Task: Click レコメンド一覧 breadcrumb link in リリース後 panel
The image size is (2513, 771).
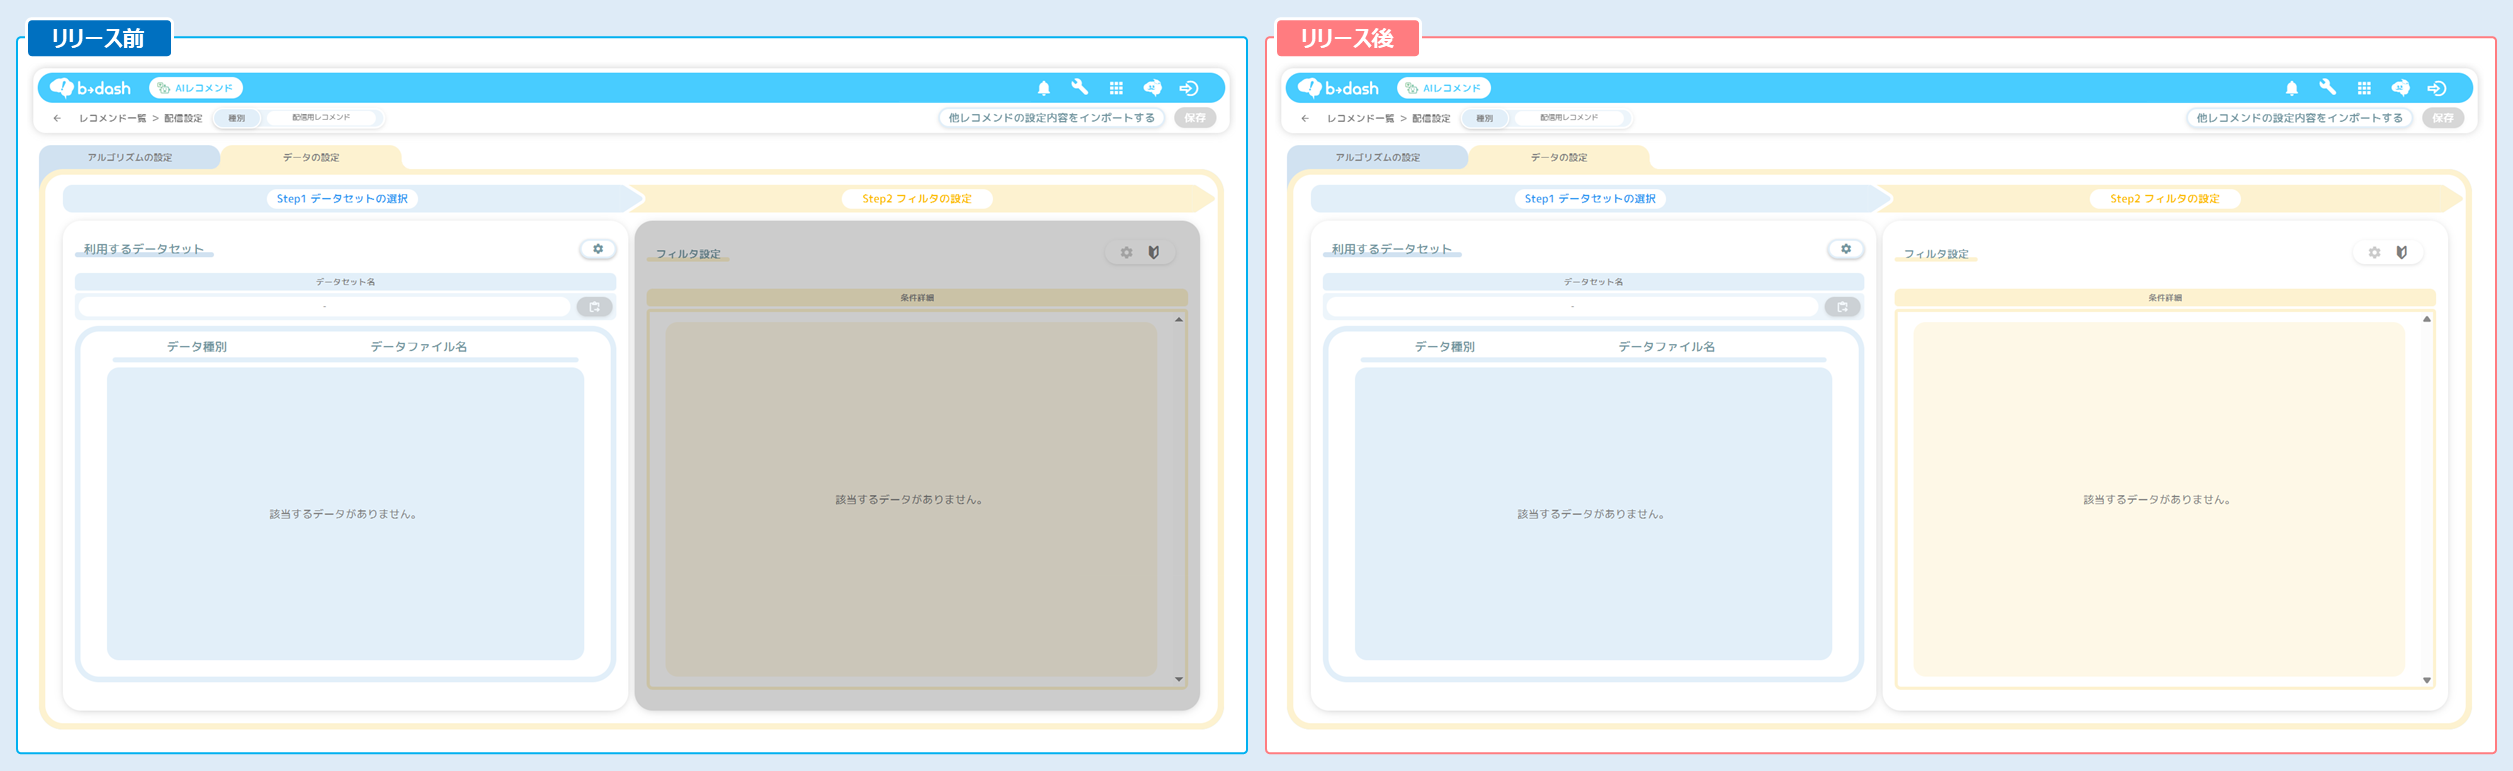Action: [x=1360, y=118]
